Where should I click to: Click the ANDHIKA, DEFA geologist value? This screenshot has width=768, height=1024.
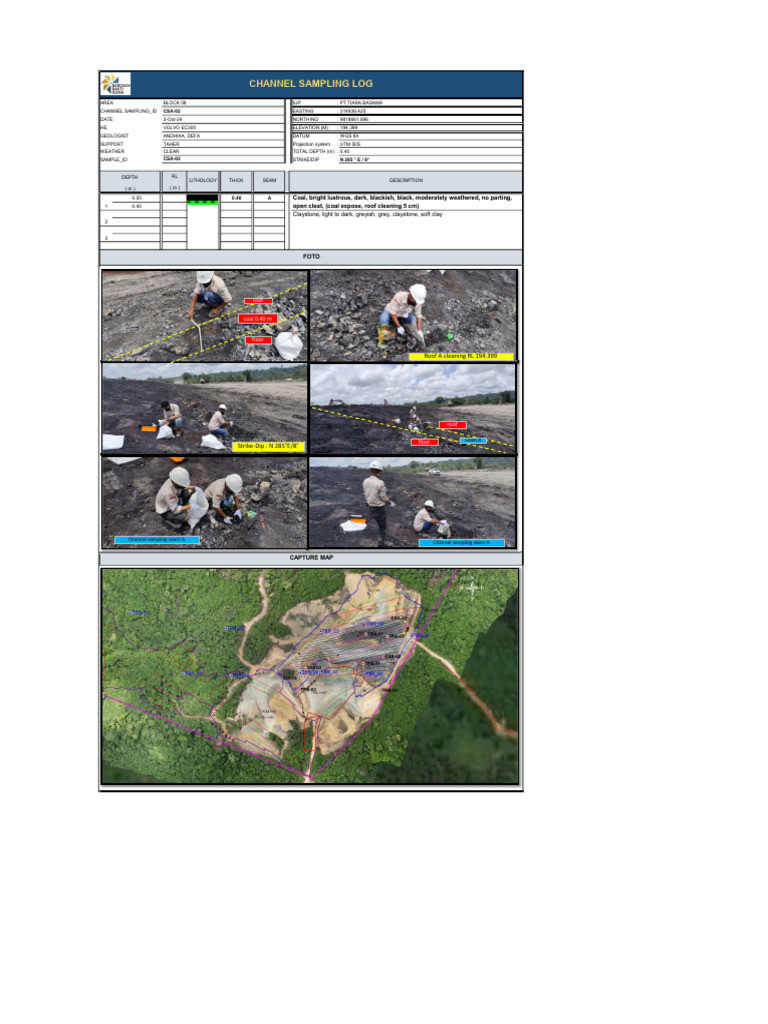pyautogui.click(x=182, y=136)
